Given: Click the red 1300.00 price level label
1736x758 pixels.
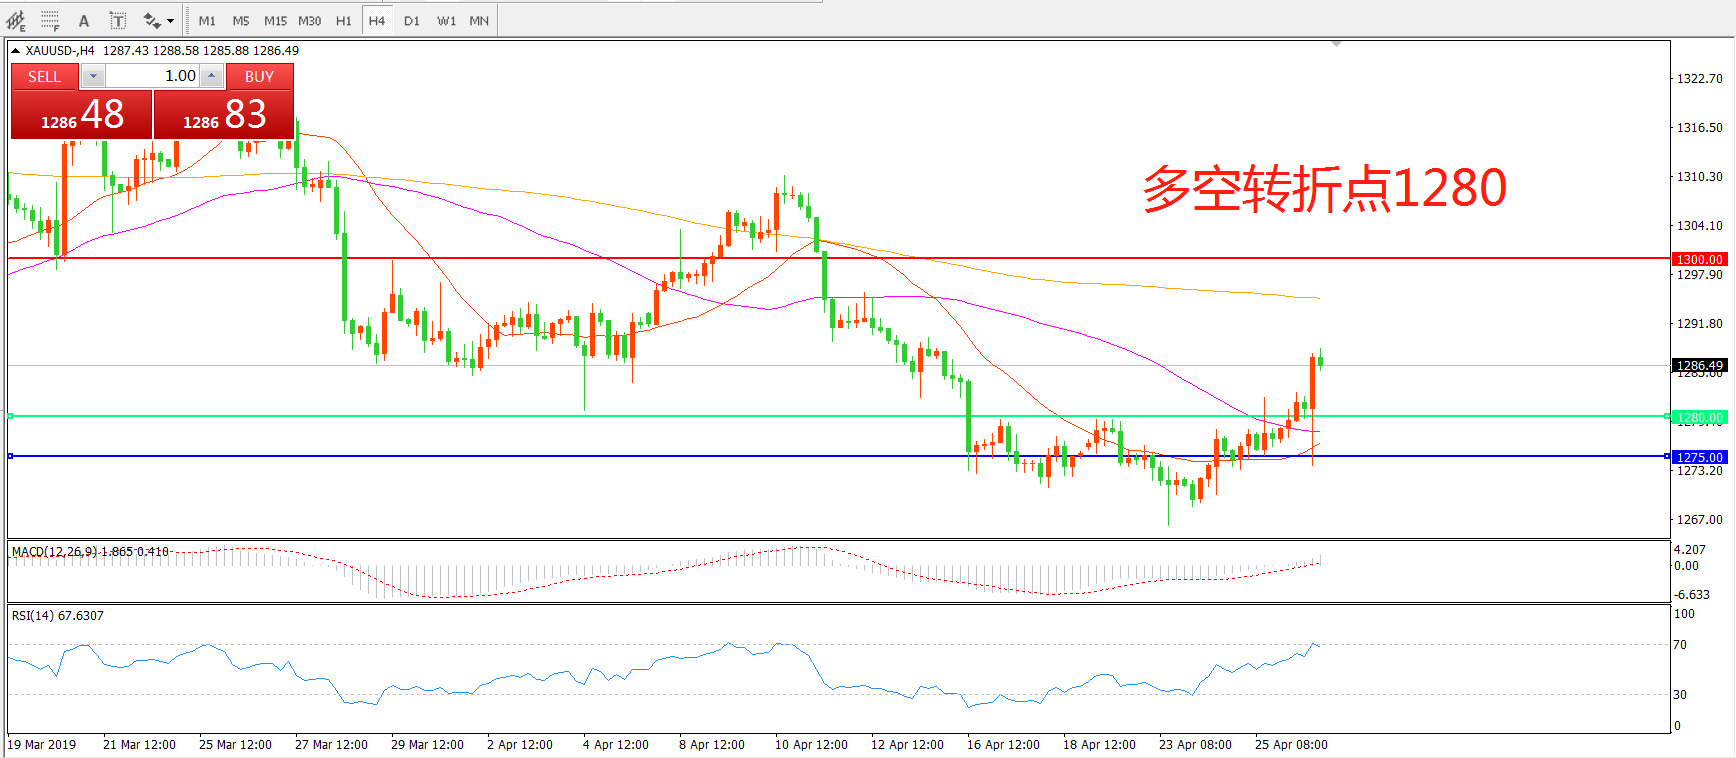Looking at the screenshot, I should 1699,259.
